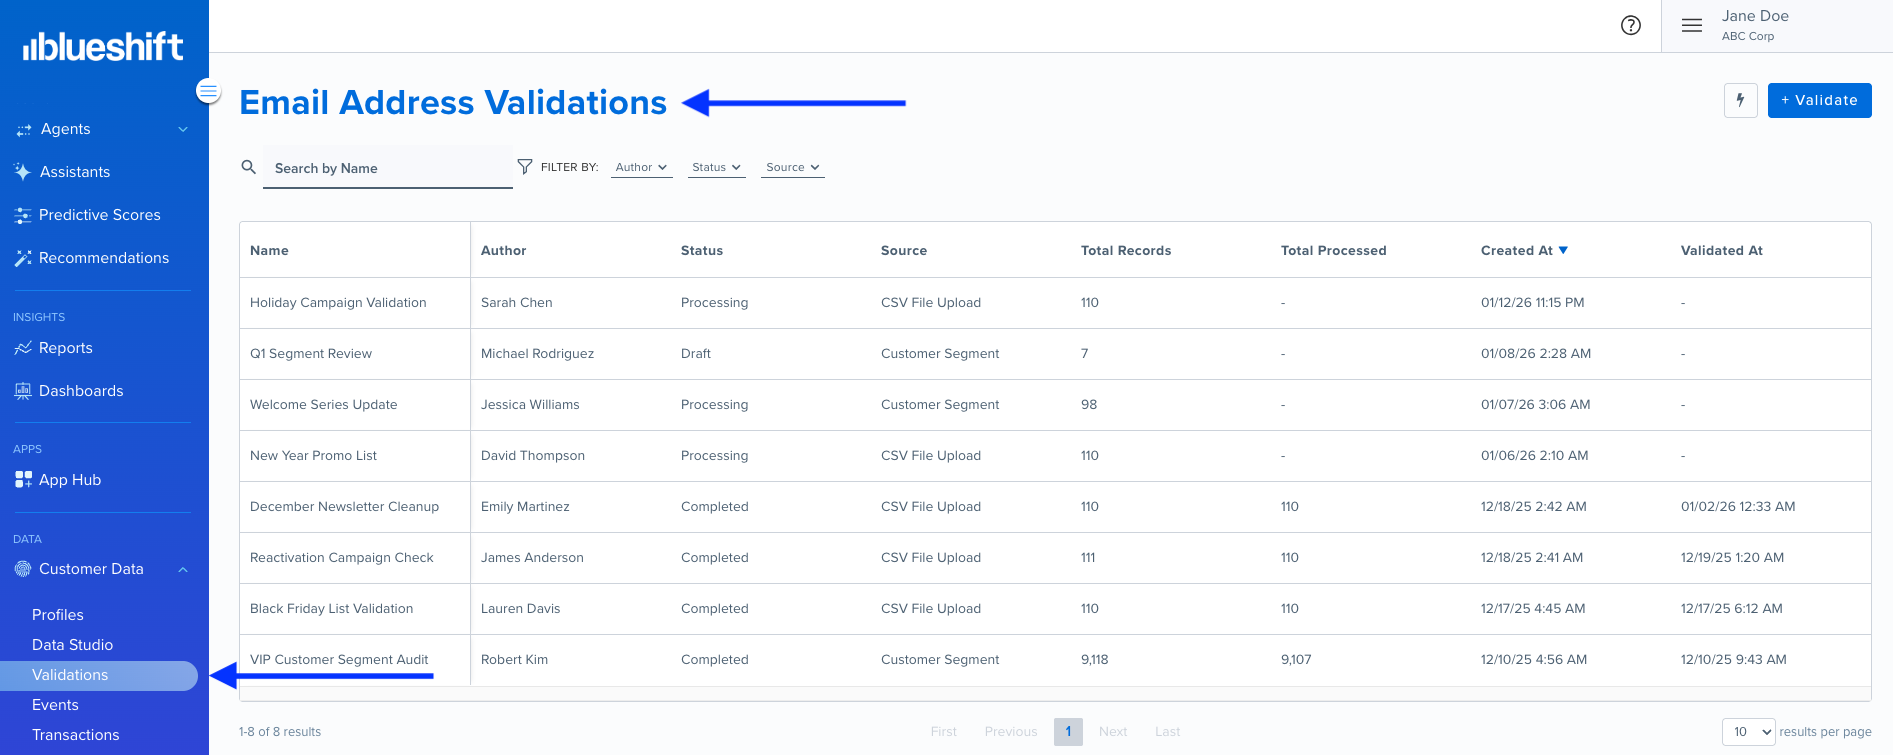Open Black Friday List Validation

pos(331,609)
